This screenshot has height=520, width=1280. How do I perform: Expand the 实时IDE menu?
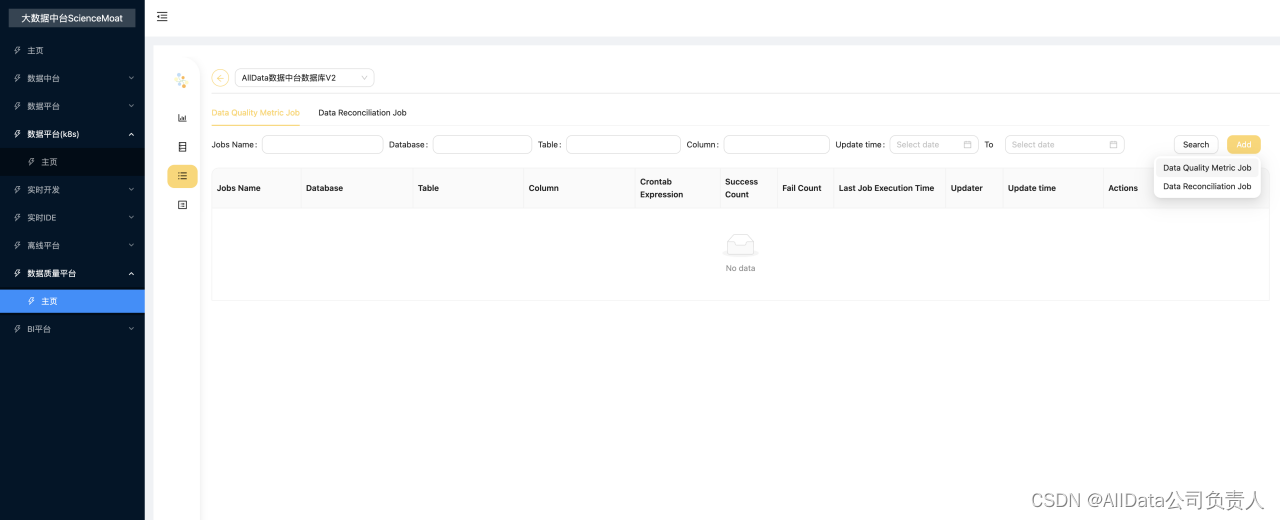click(72, 217)
